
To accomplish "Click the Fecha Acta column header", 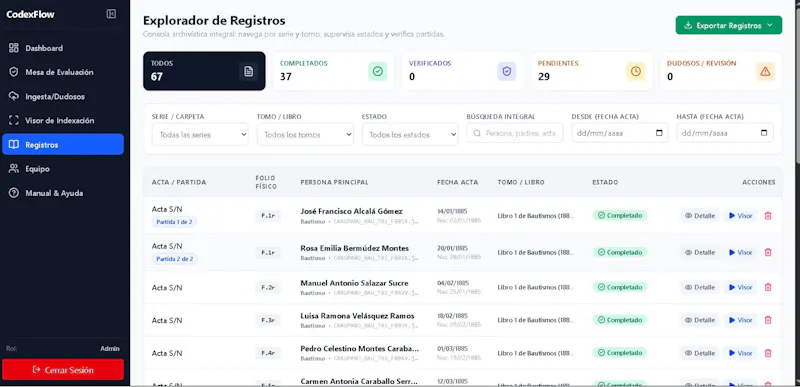I will tap(458, 182).
